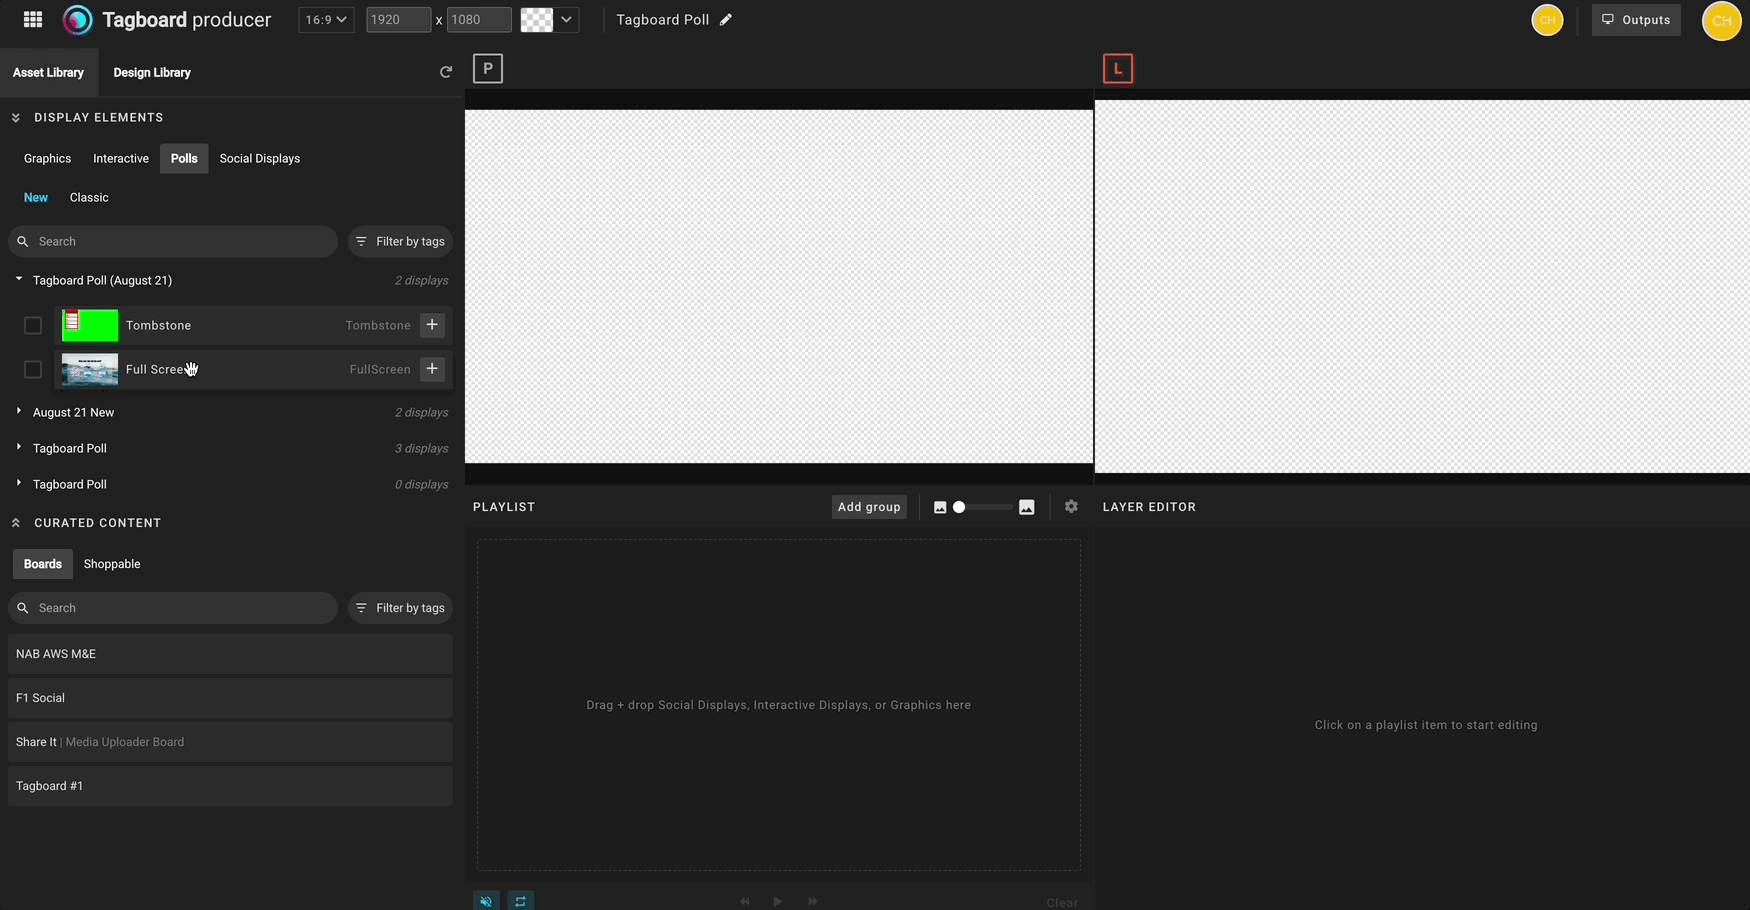Select the New polls filter
Viewport: 1750px width, 910px height.
coord(36,198)
